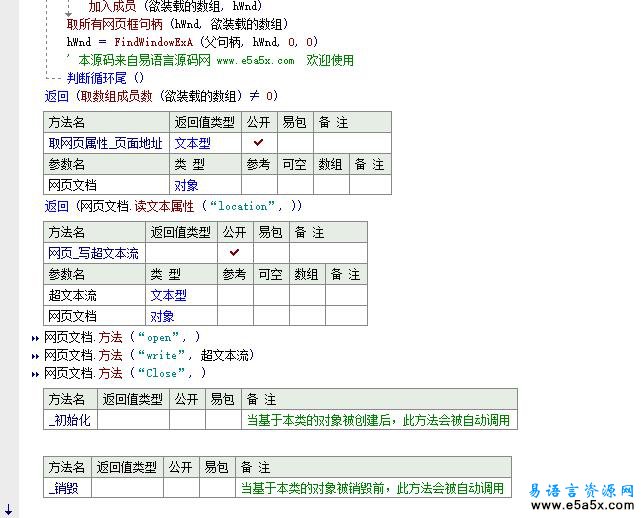Click the _销毁 remark 当基于本类的对象被销毁前
This screenshot has height=518, width=643.
(x=372, y=488)
